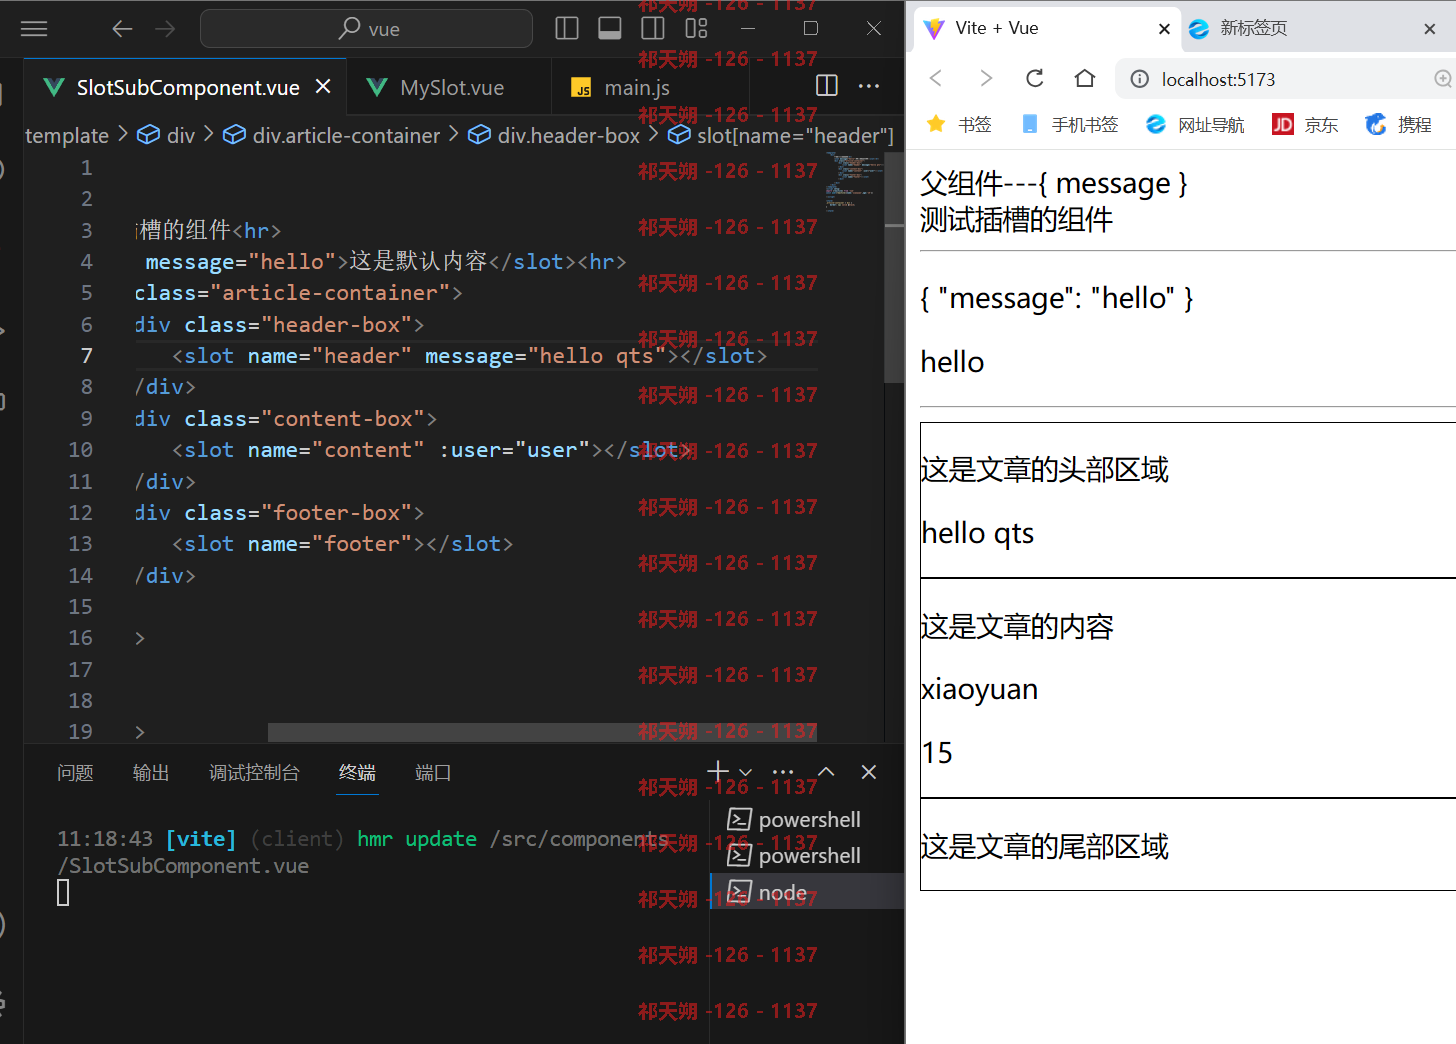Click the 这是文章的内容 text in the page
Viewport: 1456px width, 1044px height.
point(1017,627)
